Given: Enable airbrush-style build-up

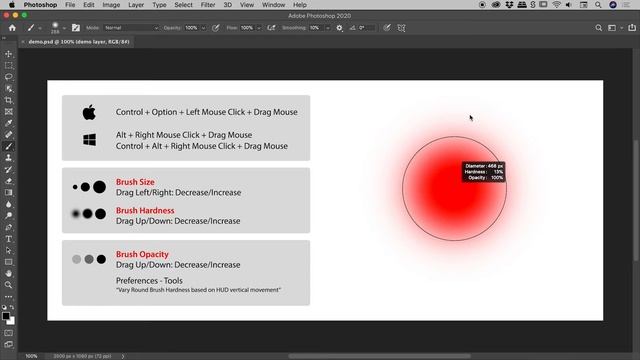Looking at the screenshot, I should click(x=271, y=28).
